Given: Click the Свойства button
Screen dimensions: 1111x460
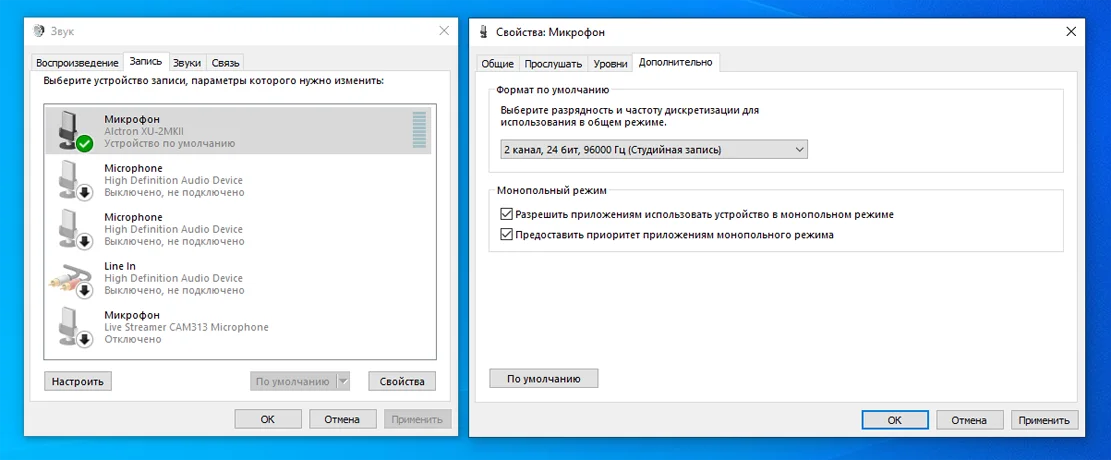Looking at the screenshot, I should pos(402,381).
